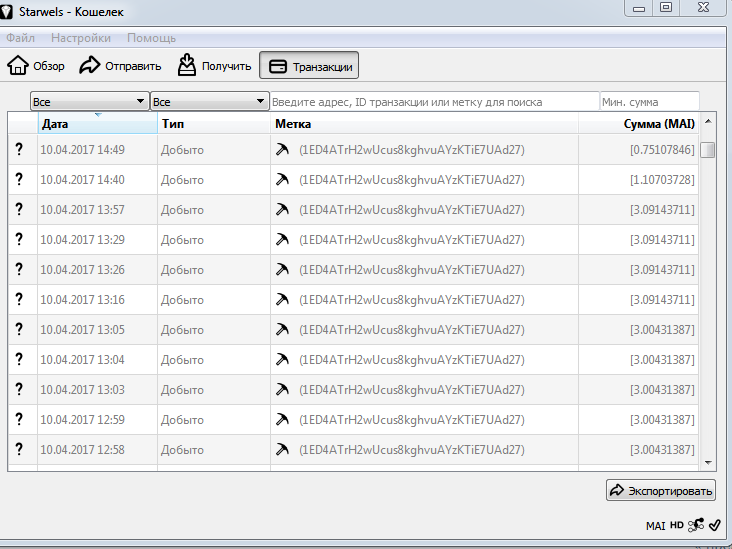Viewport: 732px width, 549px height.
Task: Click the unconfirmed status icon for 13:05 row
Action: (19, 329)
